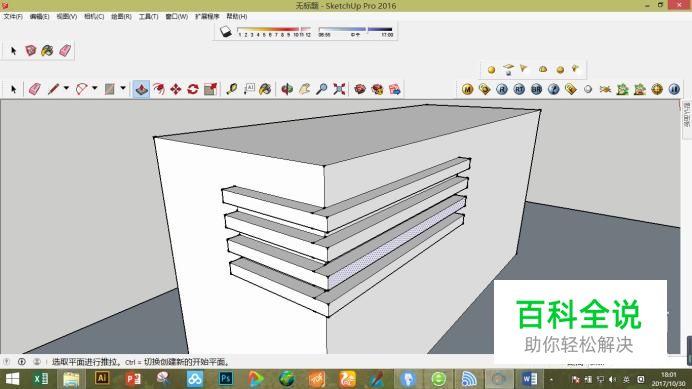This screenshot has height=389, width=692.
Task: Select the Orbit tool
Action: (x=287, y=89)
